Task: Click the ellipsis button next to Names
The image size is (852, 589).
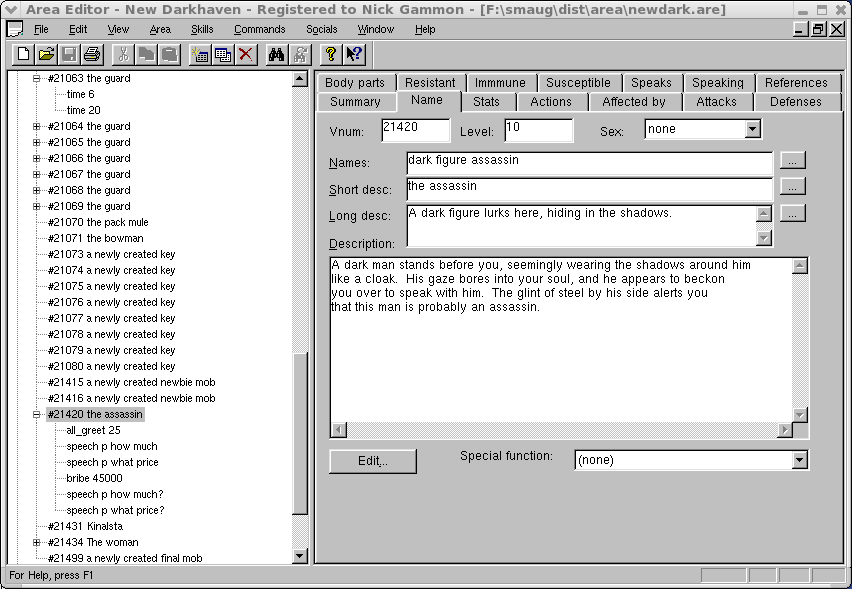Action: [x=793, y=161]
